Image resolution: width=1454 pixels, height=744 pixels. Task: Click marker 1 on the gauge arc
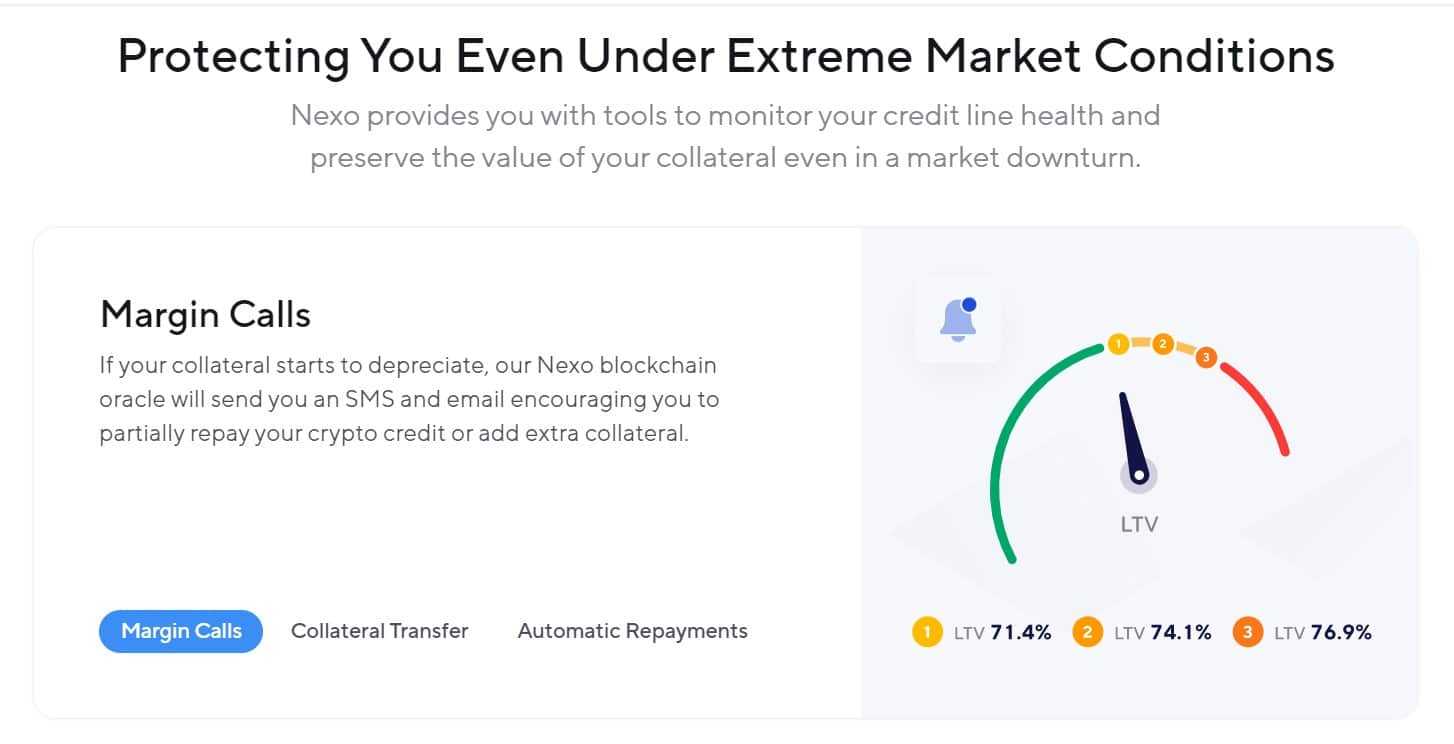(x=1118, y=345)
